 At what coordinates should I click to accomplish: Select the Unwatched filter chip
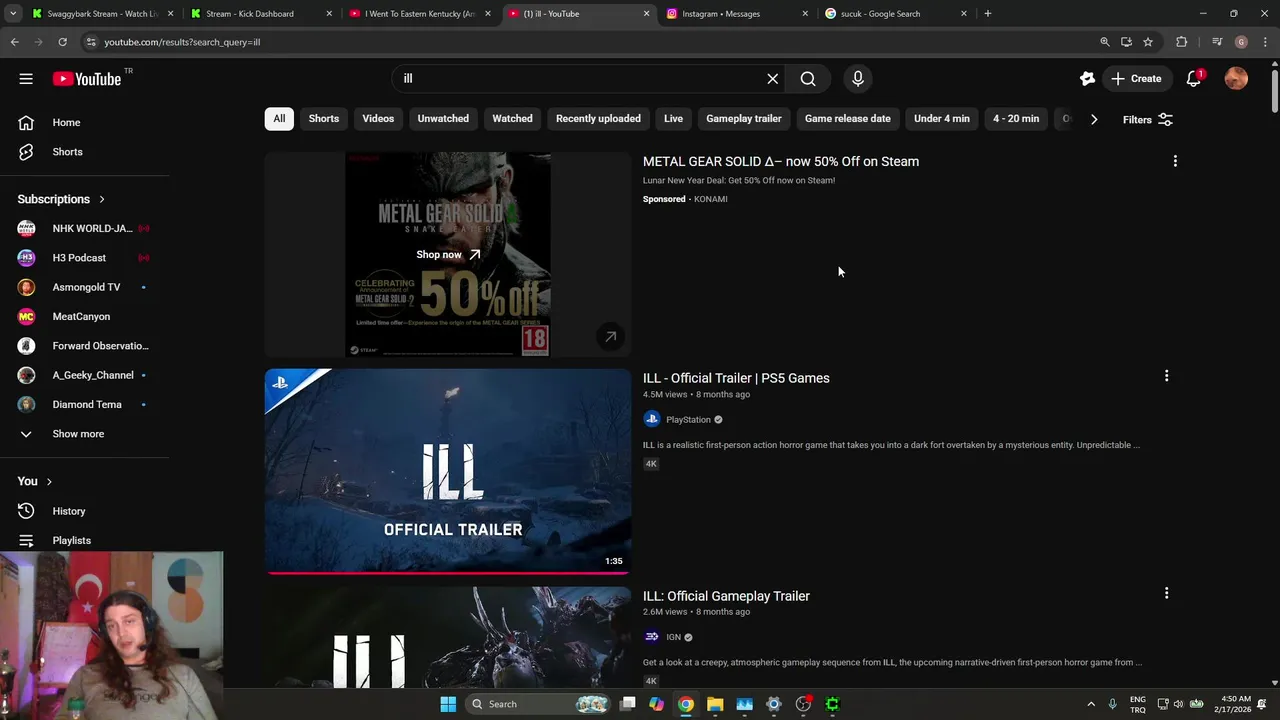443,118
